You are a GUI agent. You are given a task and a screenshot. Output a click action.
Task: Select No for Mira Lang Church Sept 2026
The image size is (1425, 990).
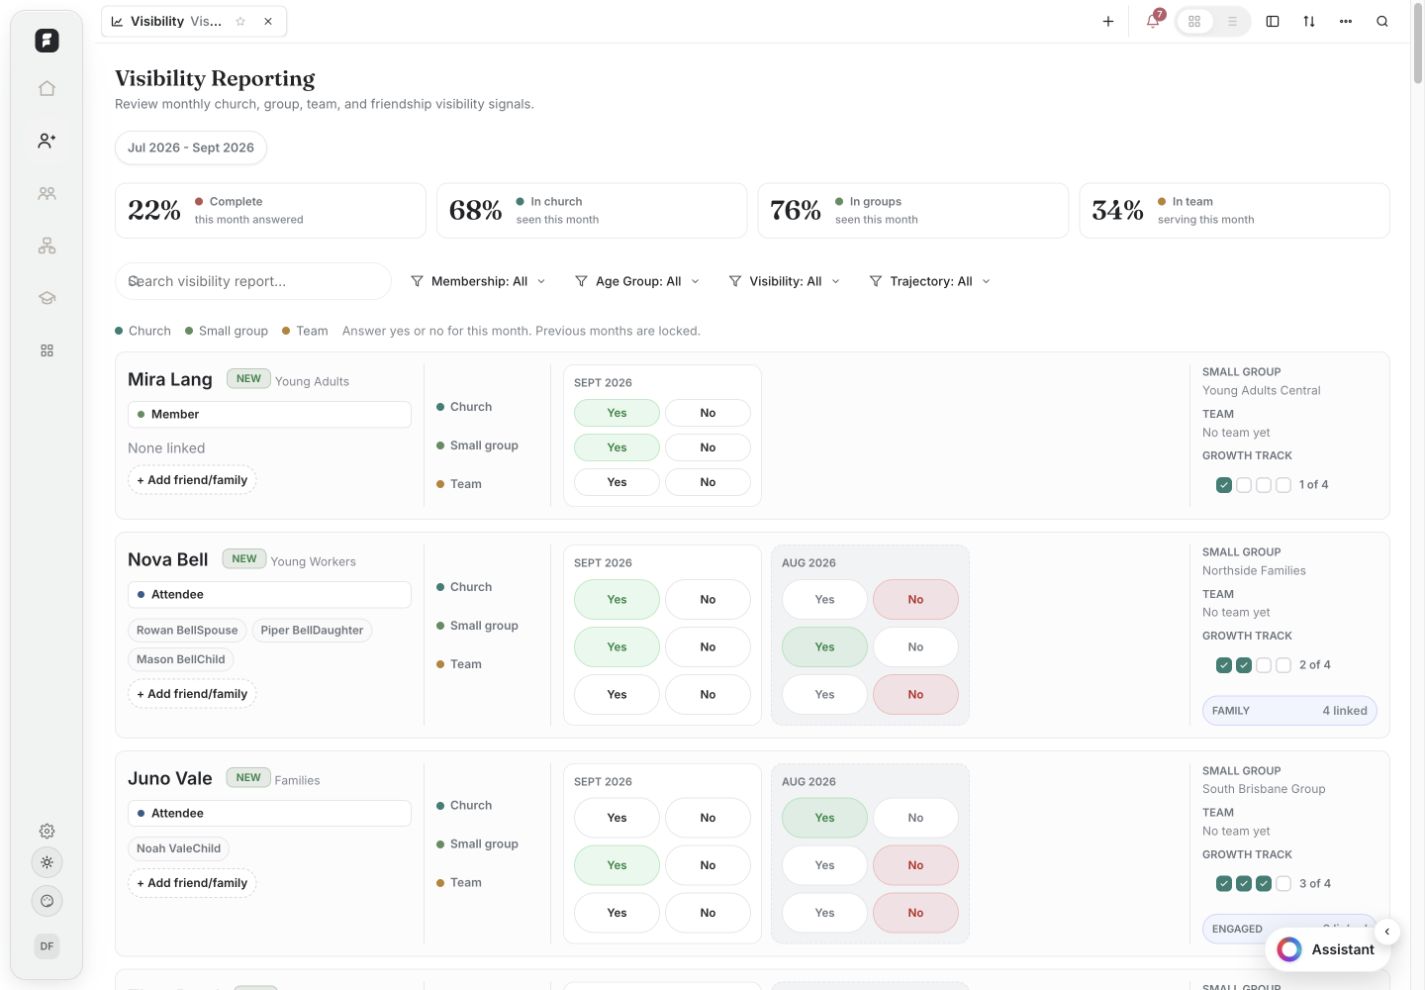pos(708,413)
